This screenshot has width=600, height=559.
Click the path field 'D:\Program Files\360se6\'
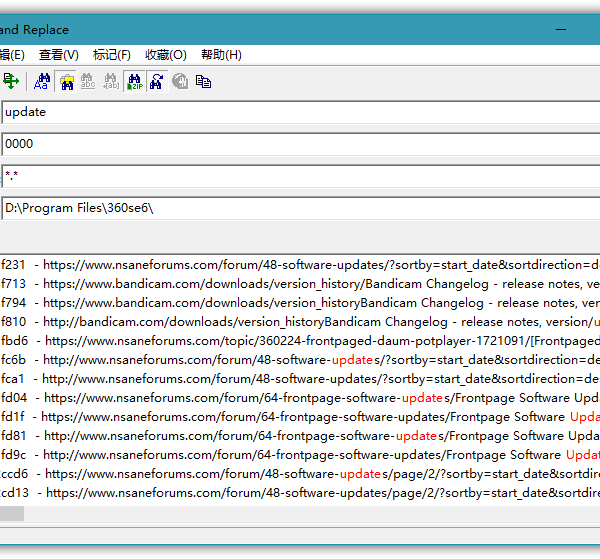pos(300,208)
